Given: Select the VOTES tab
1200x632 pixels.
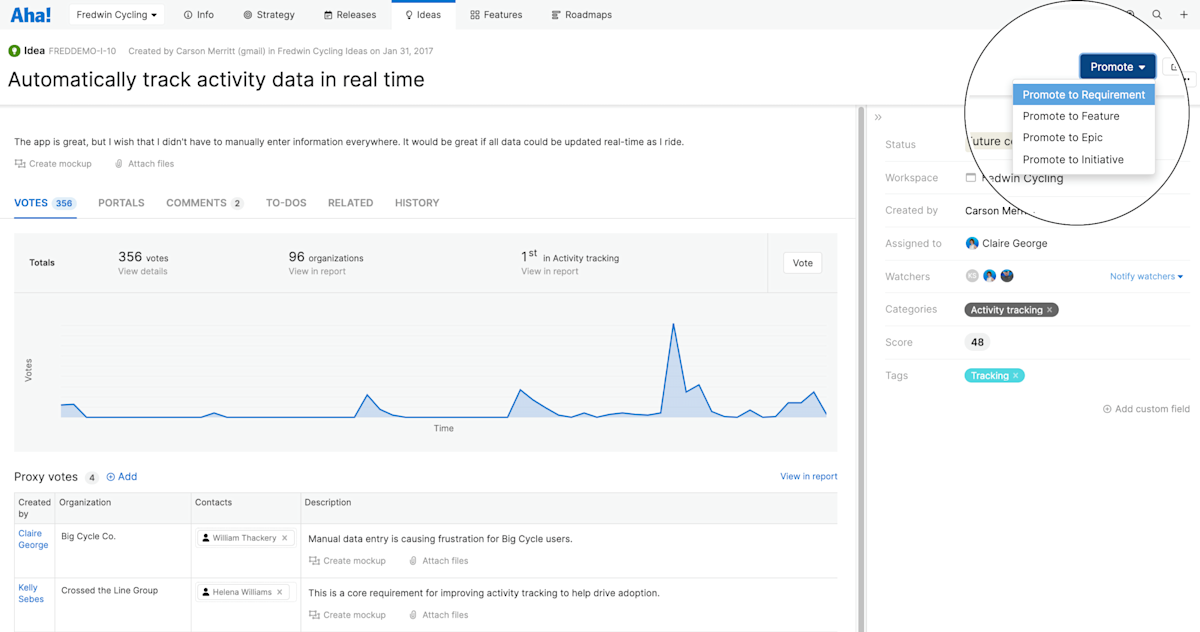Looking at the screenshot, I should pos(45,203).
